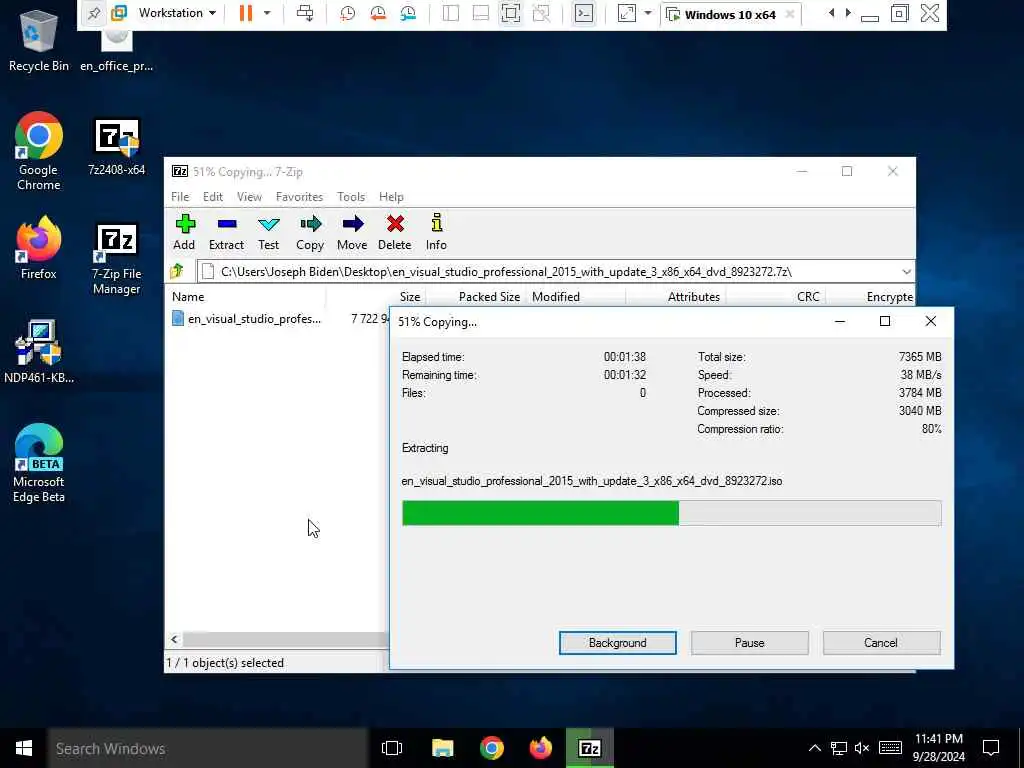The width and height of the screenshot is (1024, 768).
Task: Click the Windows Start button
Action: [24, 748]
